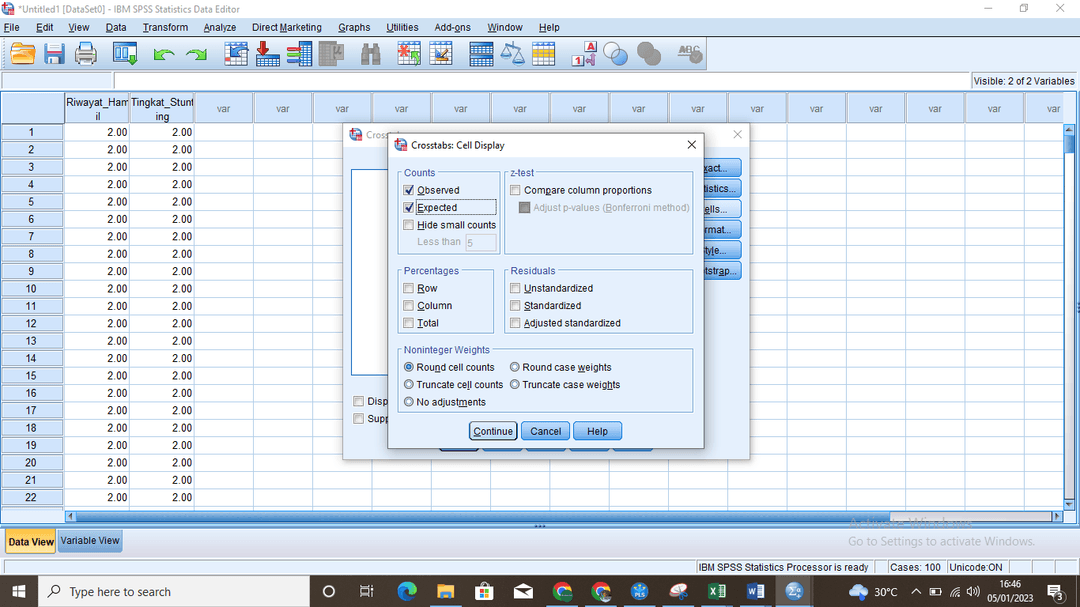The width and height of the screenshot is (1080, 607).
Task: Select Round cell counts radio
Action: (408, 367)
